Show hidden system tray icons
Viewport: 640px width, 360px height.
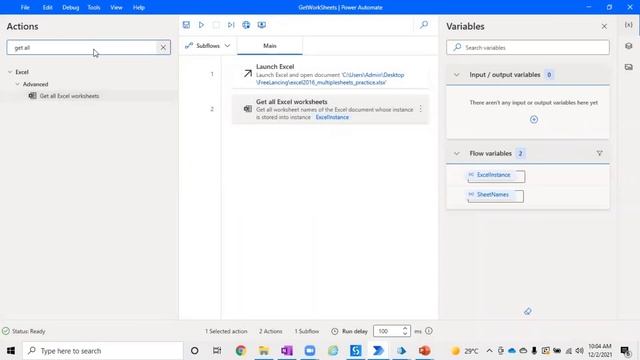click(489, 351)
